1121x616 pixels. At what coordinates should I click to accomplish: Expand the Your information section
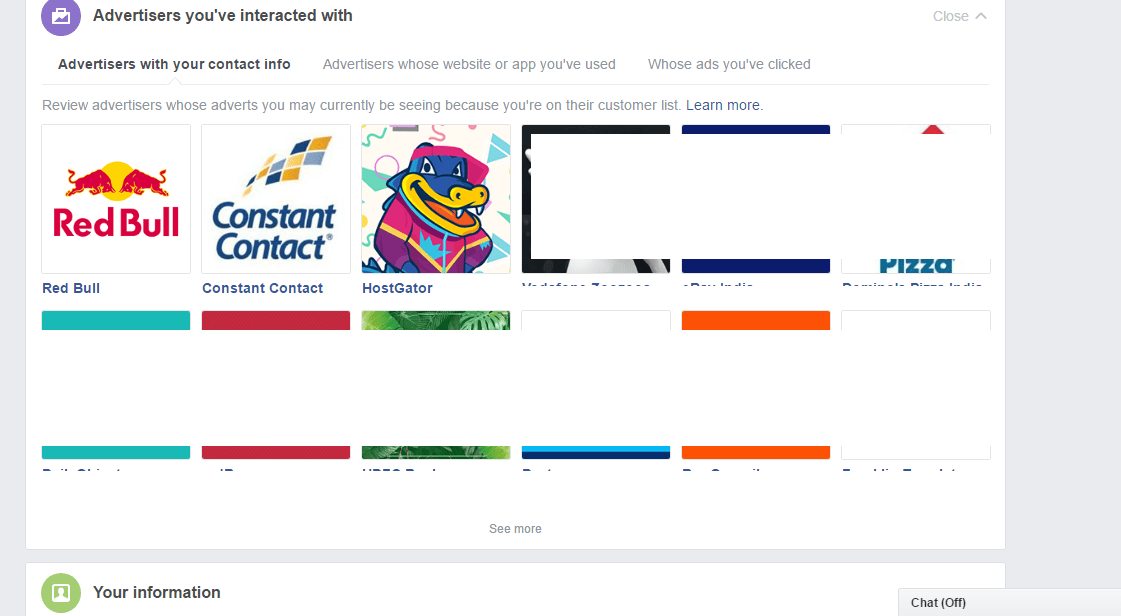(x=157, y=592)
